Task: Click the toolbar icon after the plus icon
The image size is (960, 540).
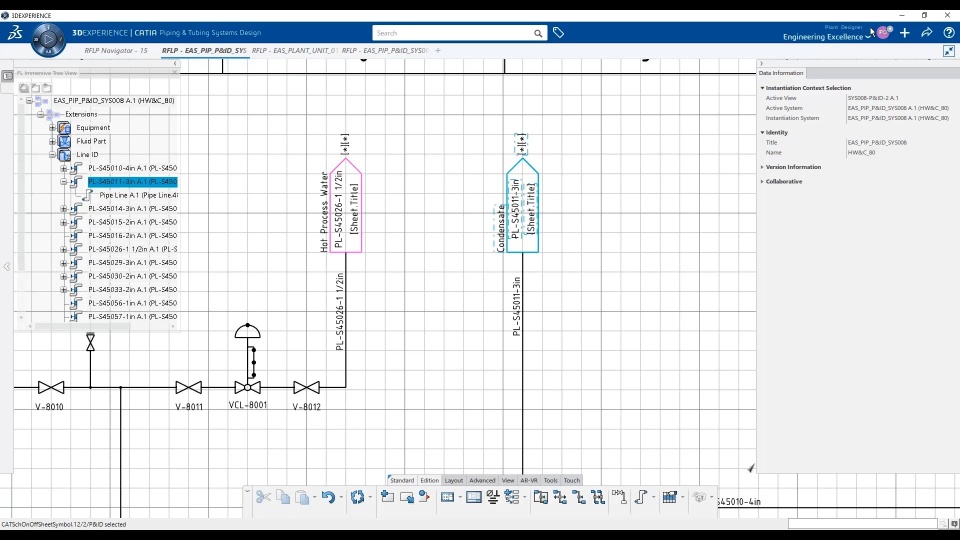Action: coord(407,497)
